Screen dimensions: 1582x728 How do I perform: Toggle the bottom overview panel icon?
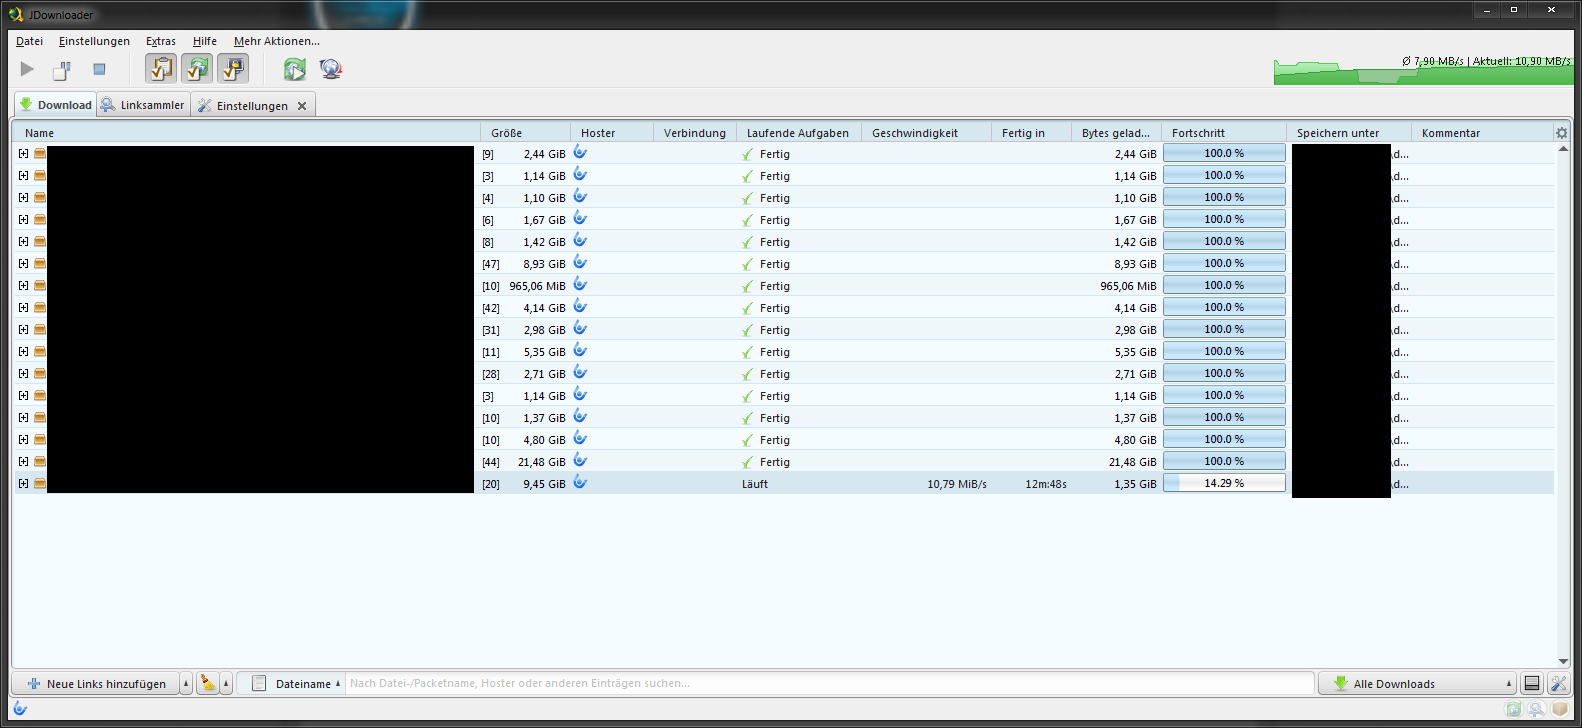(1532, 684)
